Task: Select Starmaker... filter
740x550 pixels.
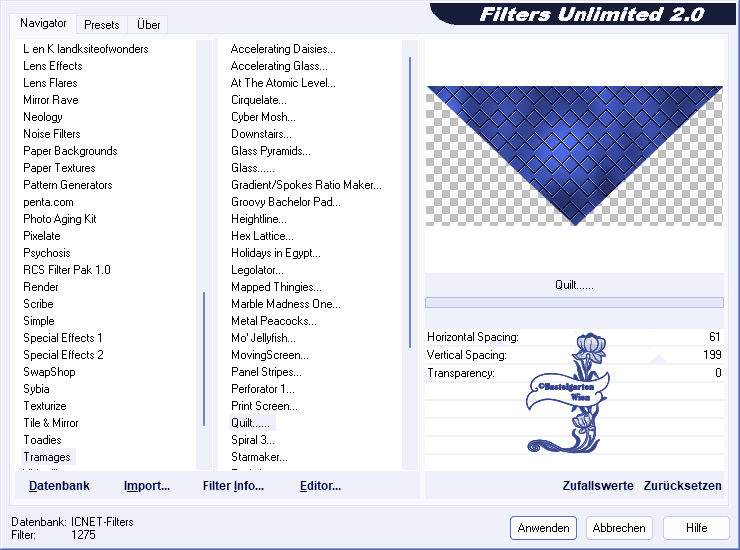Action: (259, 457)
